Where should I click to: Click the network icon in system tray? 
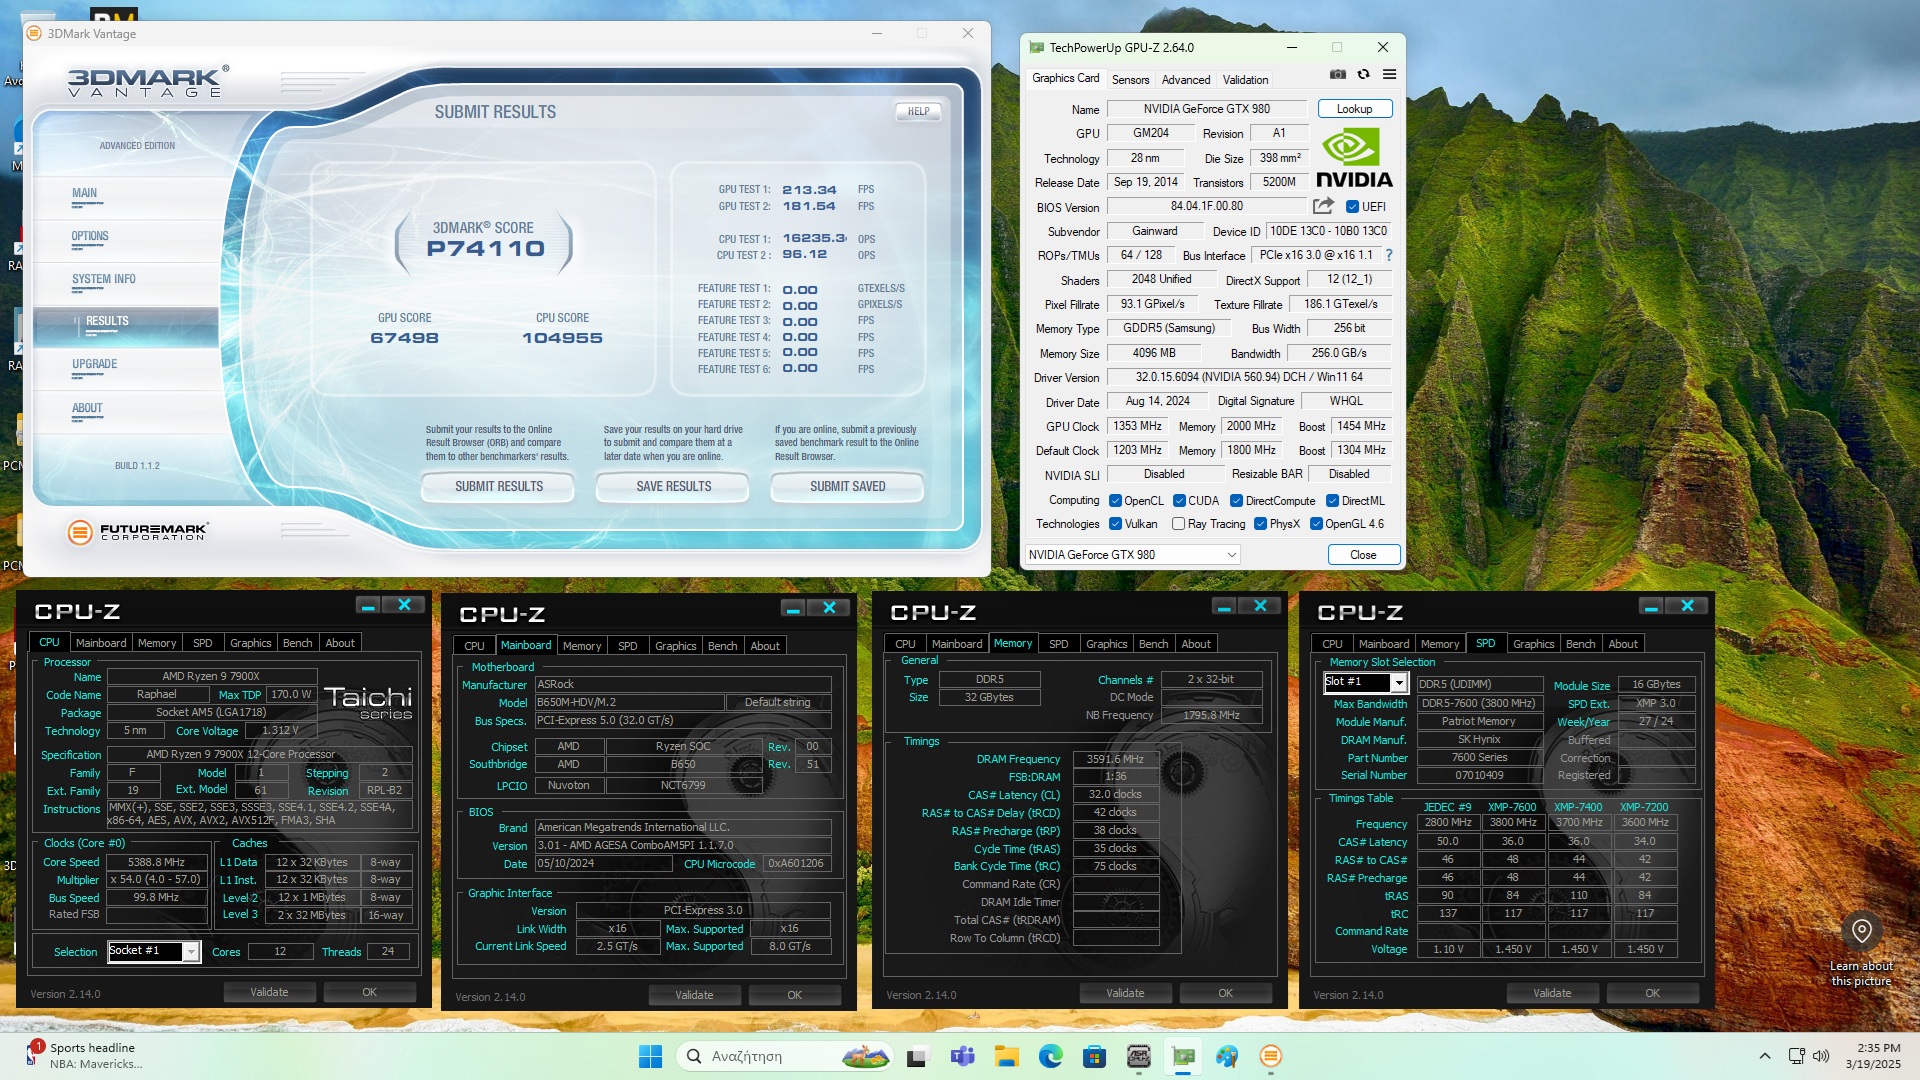tap(1796, 1056)
